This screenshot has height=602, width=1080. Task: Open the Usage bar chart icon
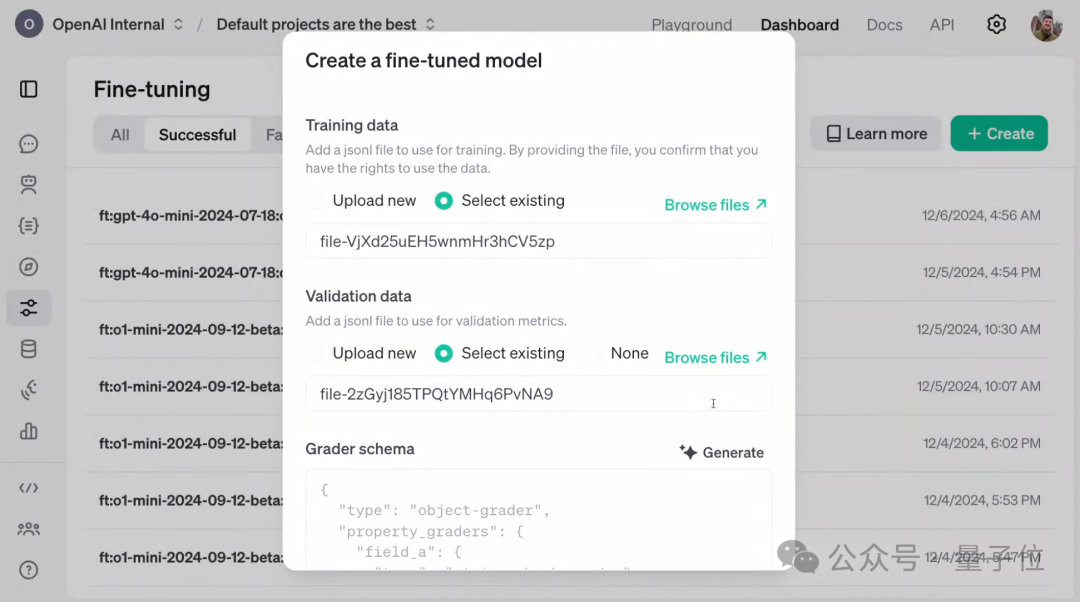[x=29, y=431]
